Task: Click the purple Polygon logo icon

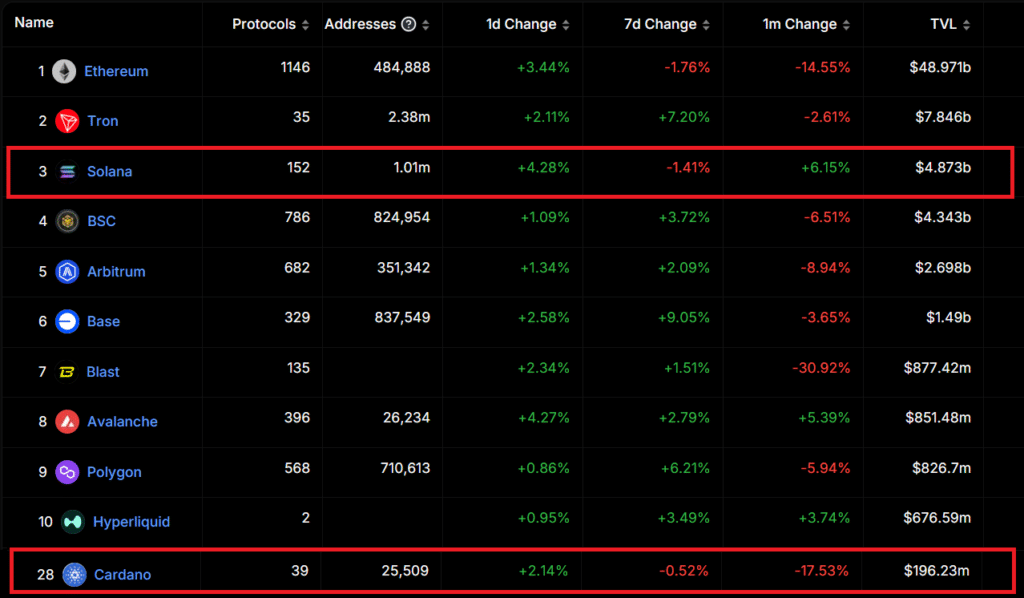Action: (67, 472)
